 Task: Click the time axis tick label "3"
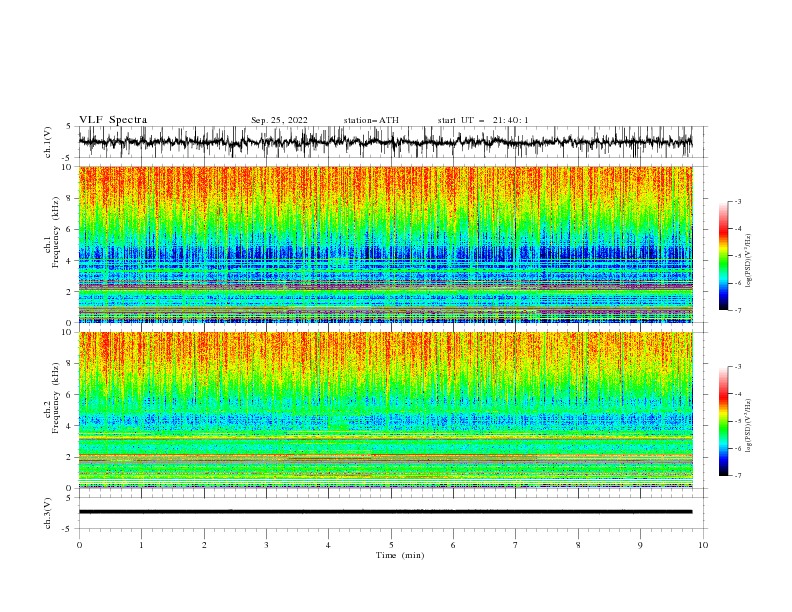point(266,545)
